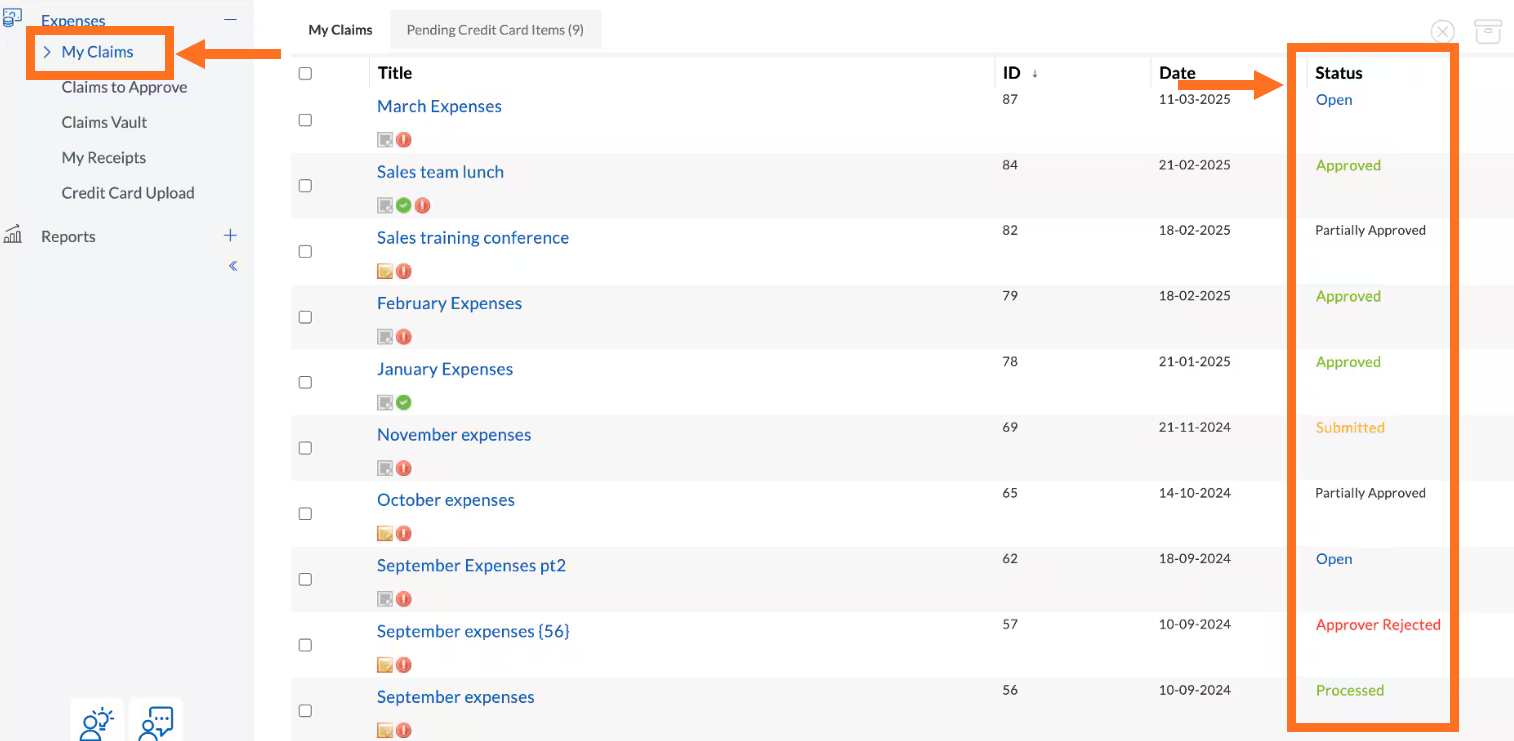Click the red warning icon under November expenses
1514x741 pixels.
pos(404,468)
